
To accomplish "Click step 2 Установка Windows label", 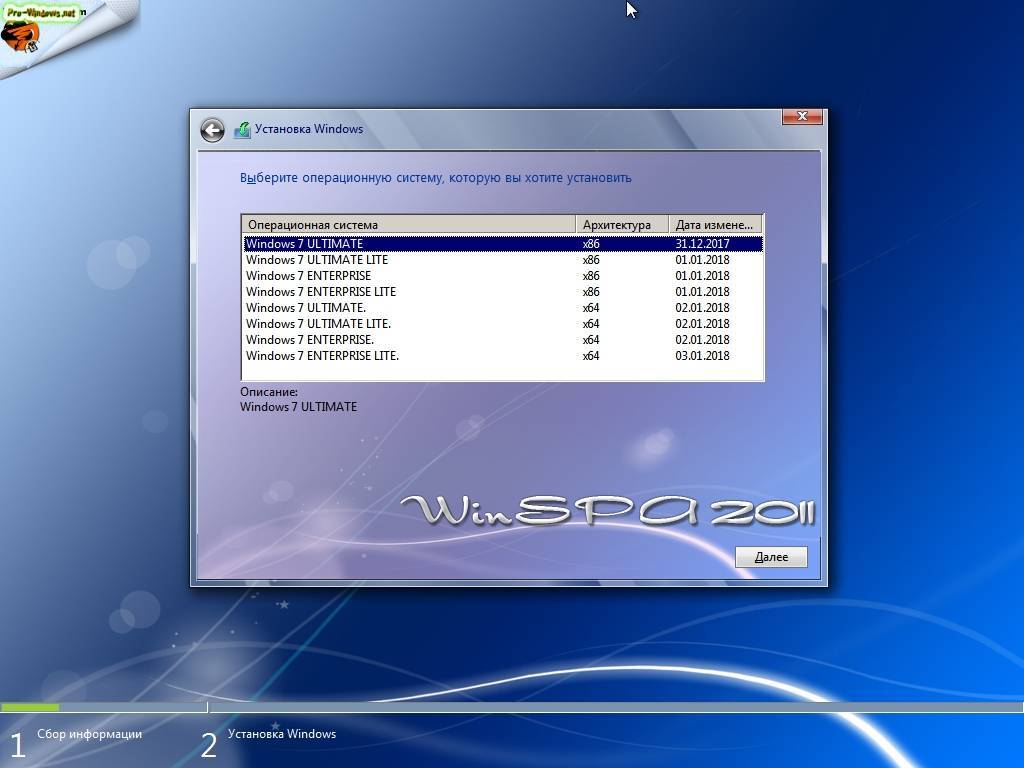I will click(281, 734).
